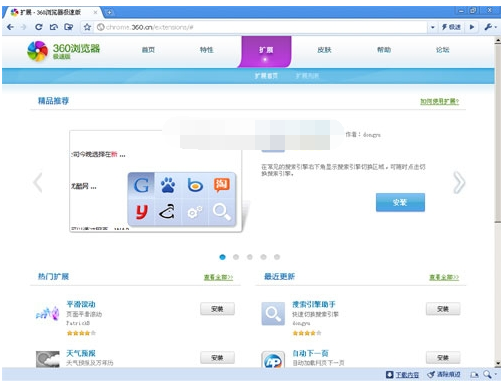Click in the address bar URL field

[260, 27]
